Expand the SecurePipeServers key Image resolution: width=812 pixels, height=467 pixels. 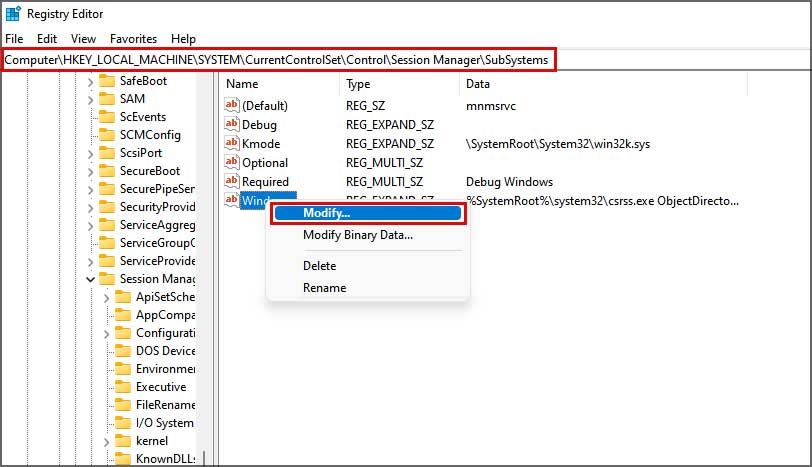pyautogui.click(x=90, y=189)
